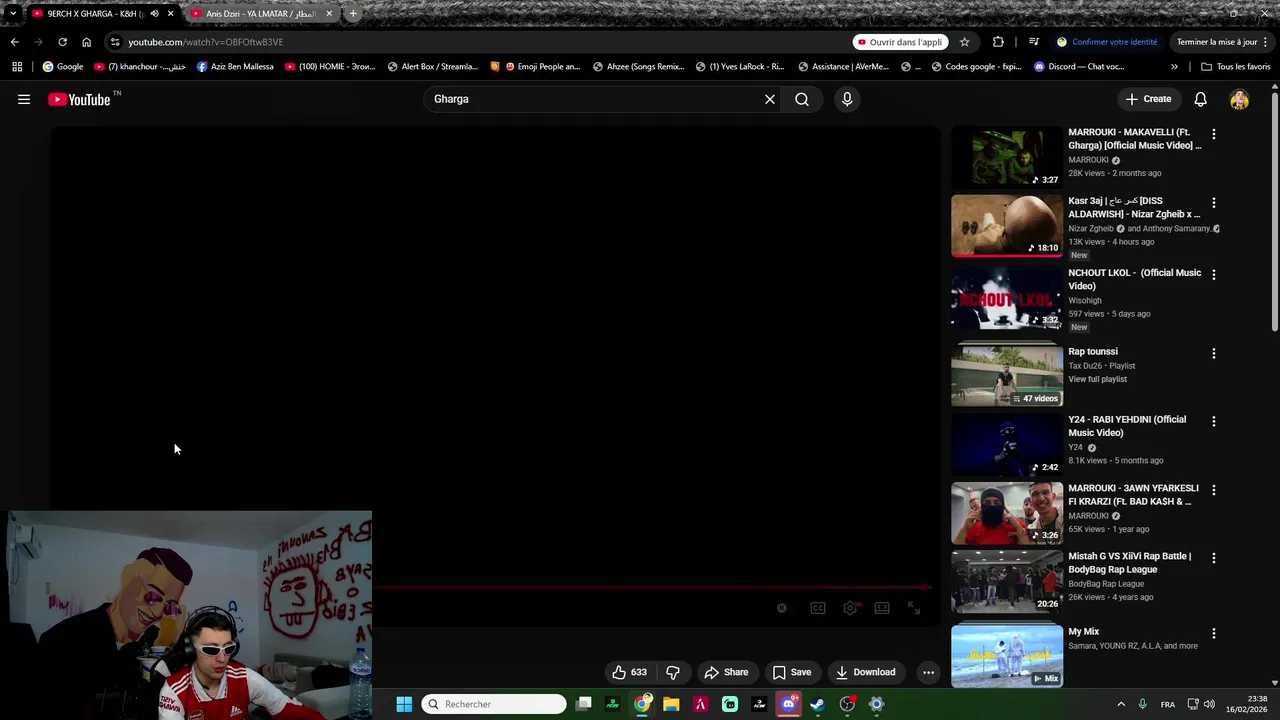Click Ouvrir dans l'appli button
Screen dimensions: 1280x720
pyautogui.click(x=900, y=42)
